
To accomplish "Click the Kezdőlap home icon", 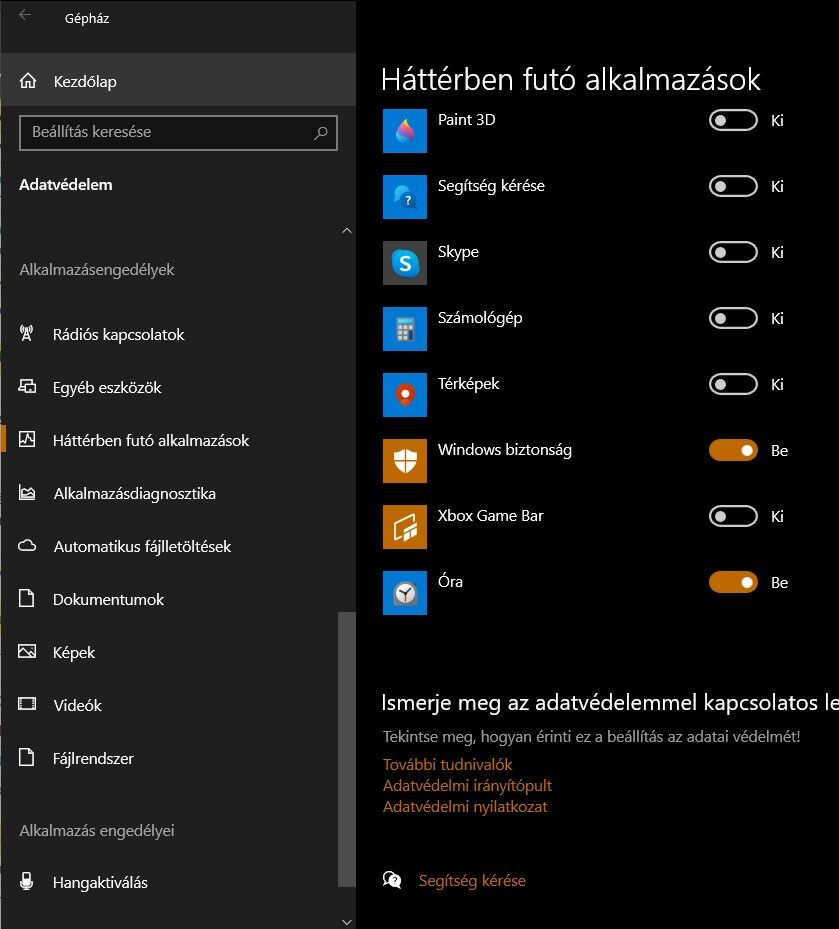I will pyautogui.click(x=28, y=81).
